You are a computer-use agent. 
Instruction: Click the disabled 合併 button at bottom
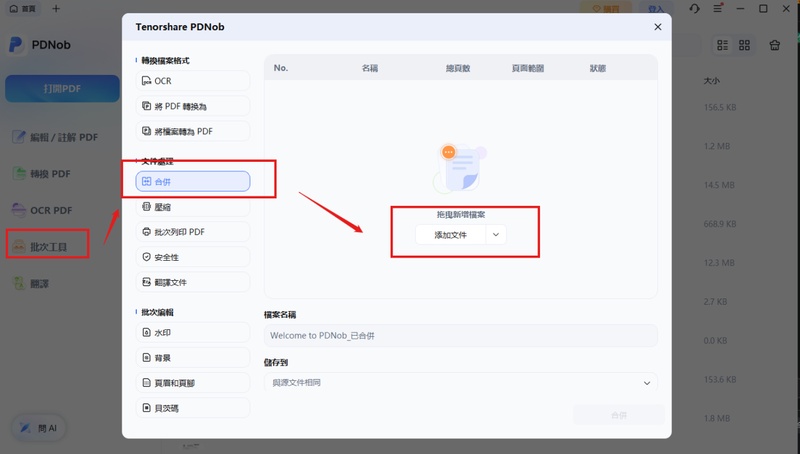618,415
